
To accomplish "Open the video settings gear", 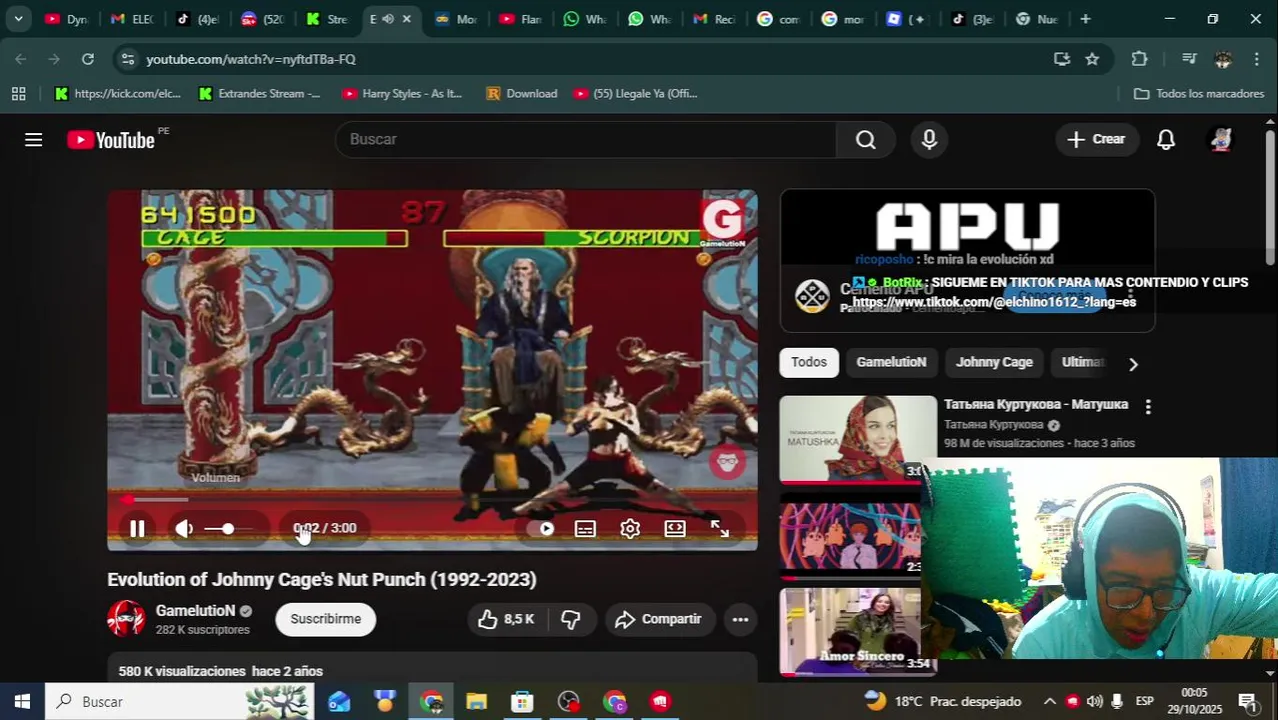I will pos(630,529).
